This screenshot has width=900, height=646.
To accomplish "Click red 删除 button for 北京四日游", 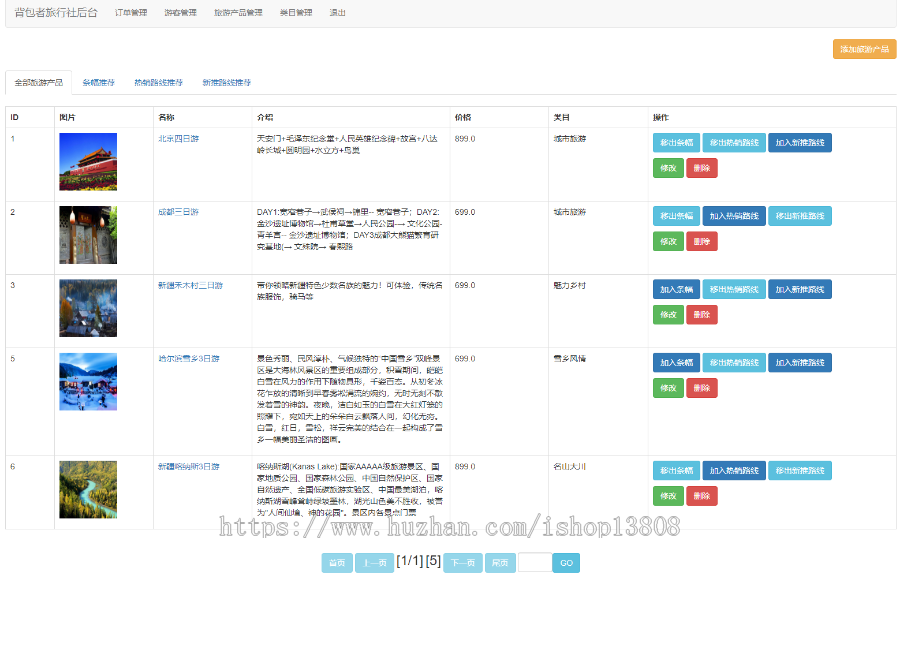I will [x=702, y=168].
